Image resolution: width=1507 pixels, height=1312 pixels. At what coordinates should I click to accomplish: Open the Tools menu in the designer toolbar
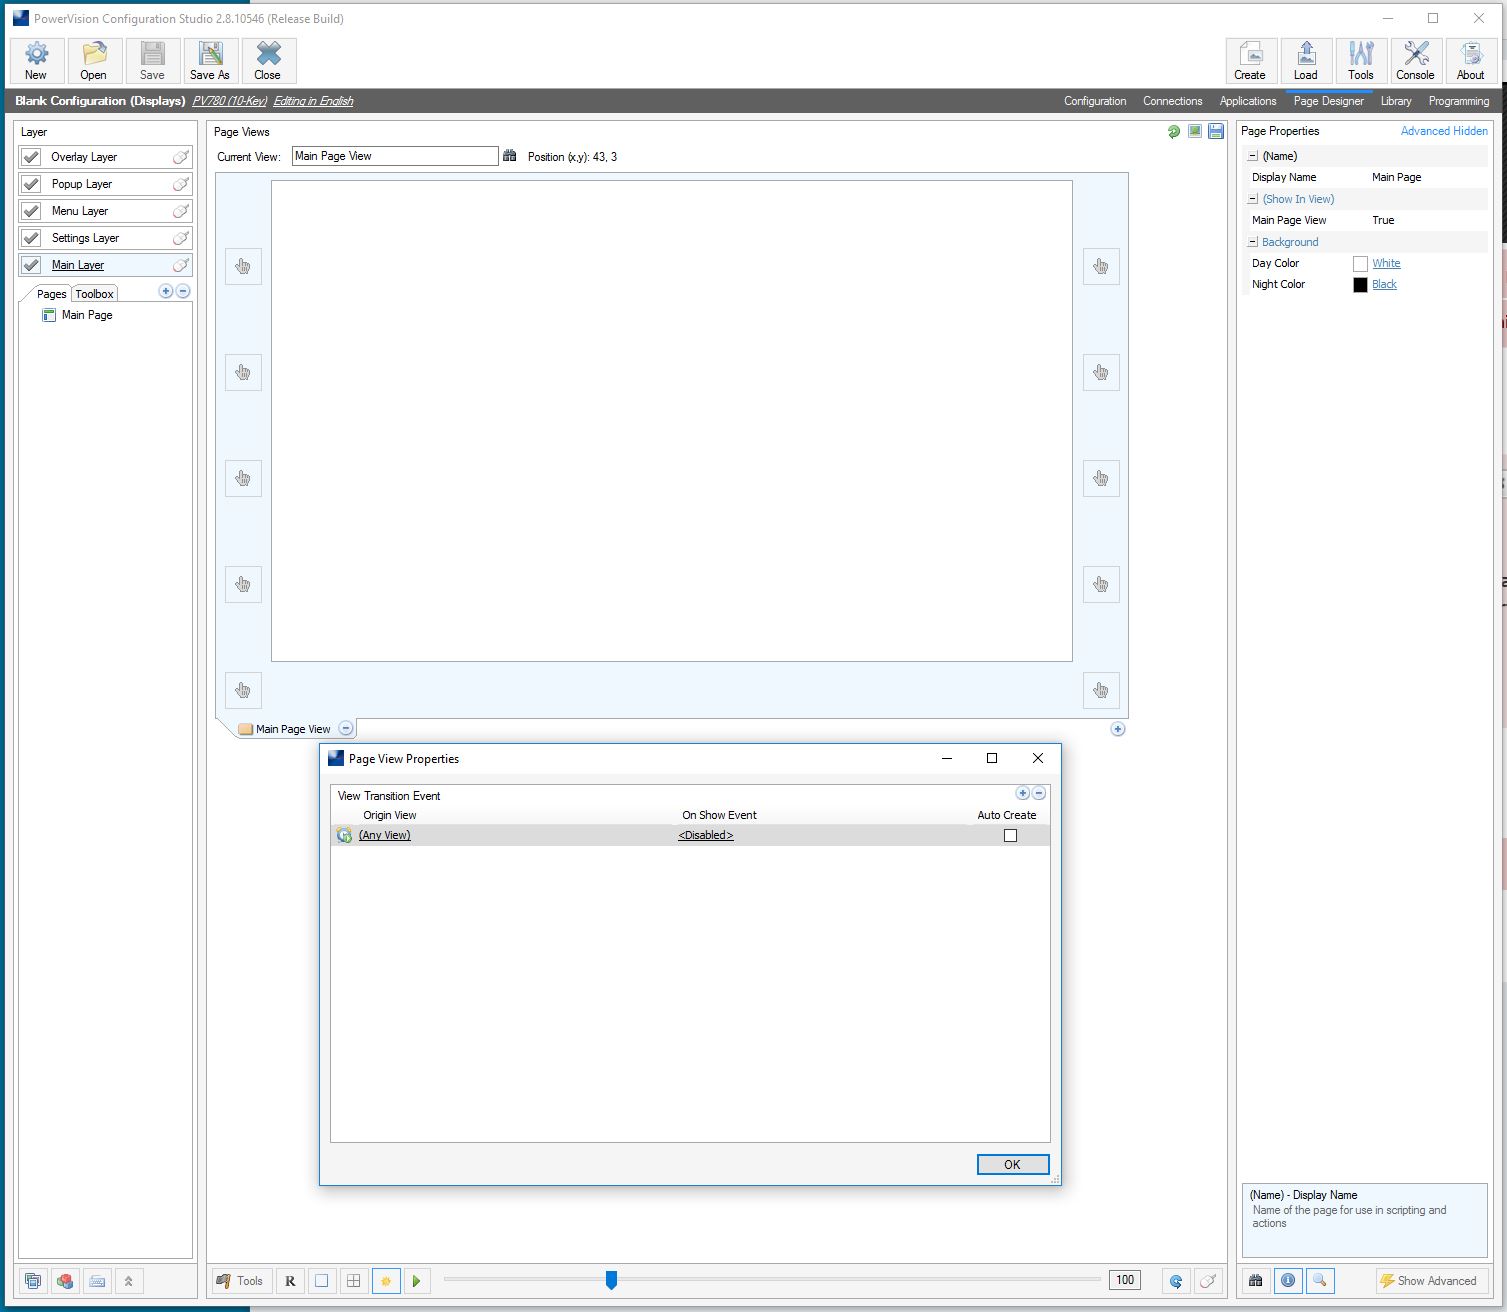(x=240, y=1281)
